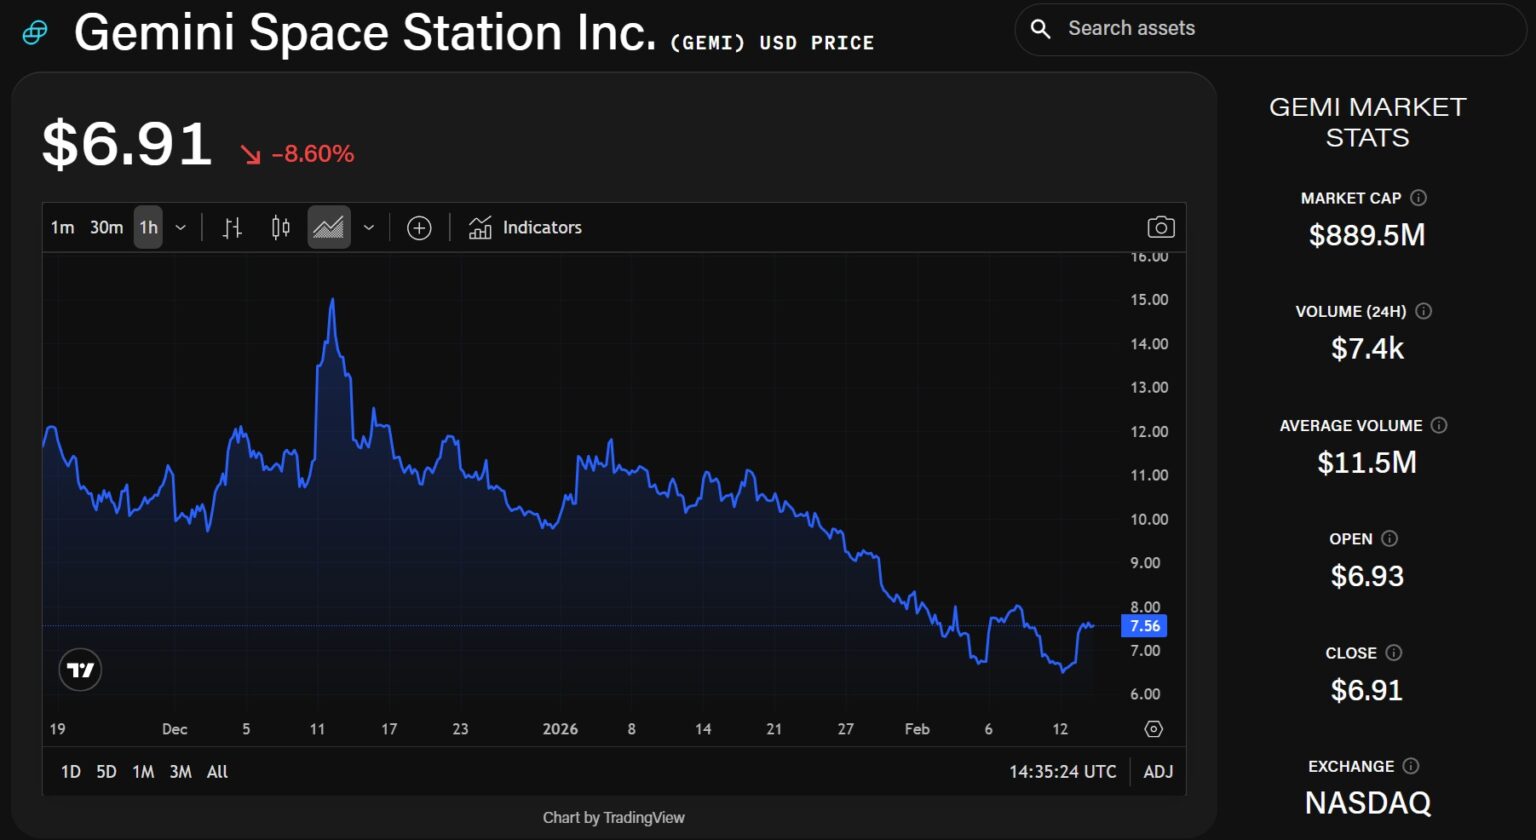The width and height of the screenshot is (1536, 840).
Task: Select the bar chart style icon
Action: point(232,228)
